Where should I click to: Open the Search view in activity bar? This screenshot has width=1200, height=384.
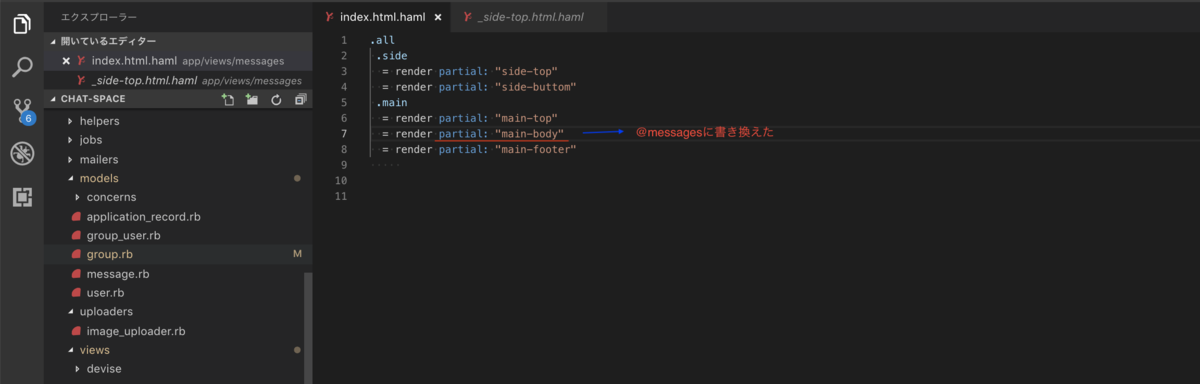tap(22, 67)
